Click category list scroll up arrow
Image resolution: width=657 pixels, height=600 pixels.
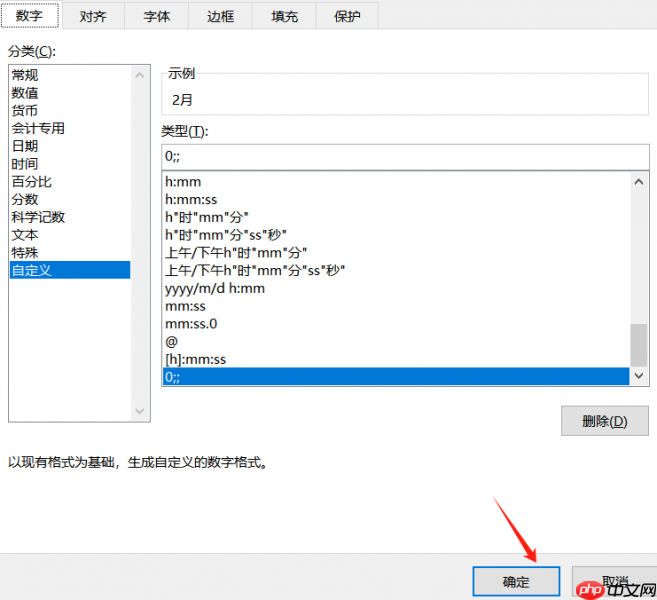(x=140, y=75)
